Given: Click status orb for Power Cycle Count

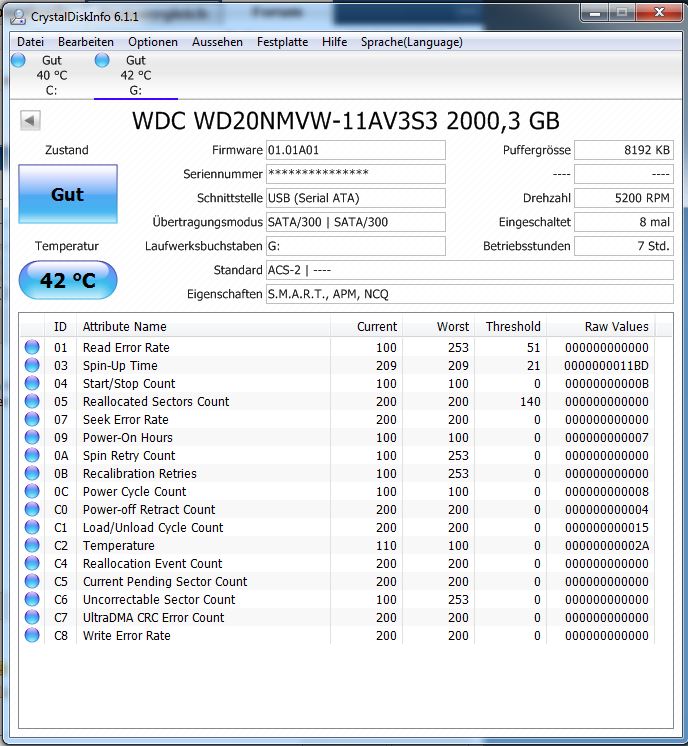Looking at the screenshot, I should pos(32,491).
